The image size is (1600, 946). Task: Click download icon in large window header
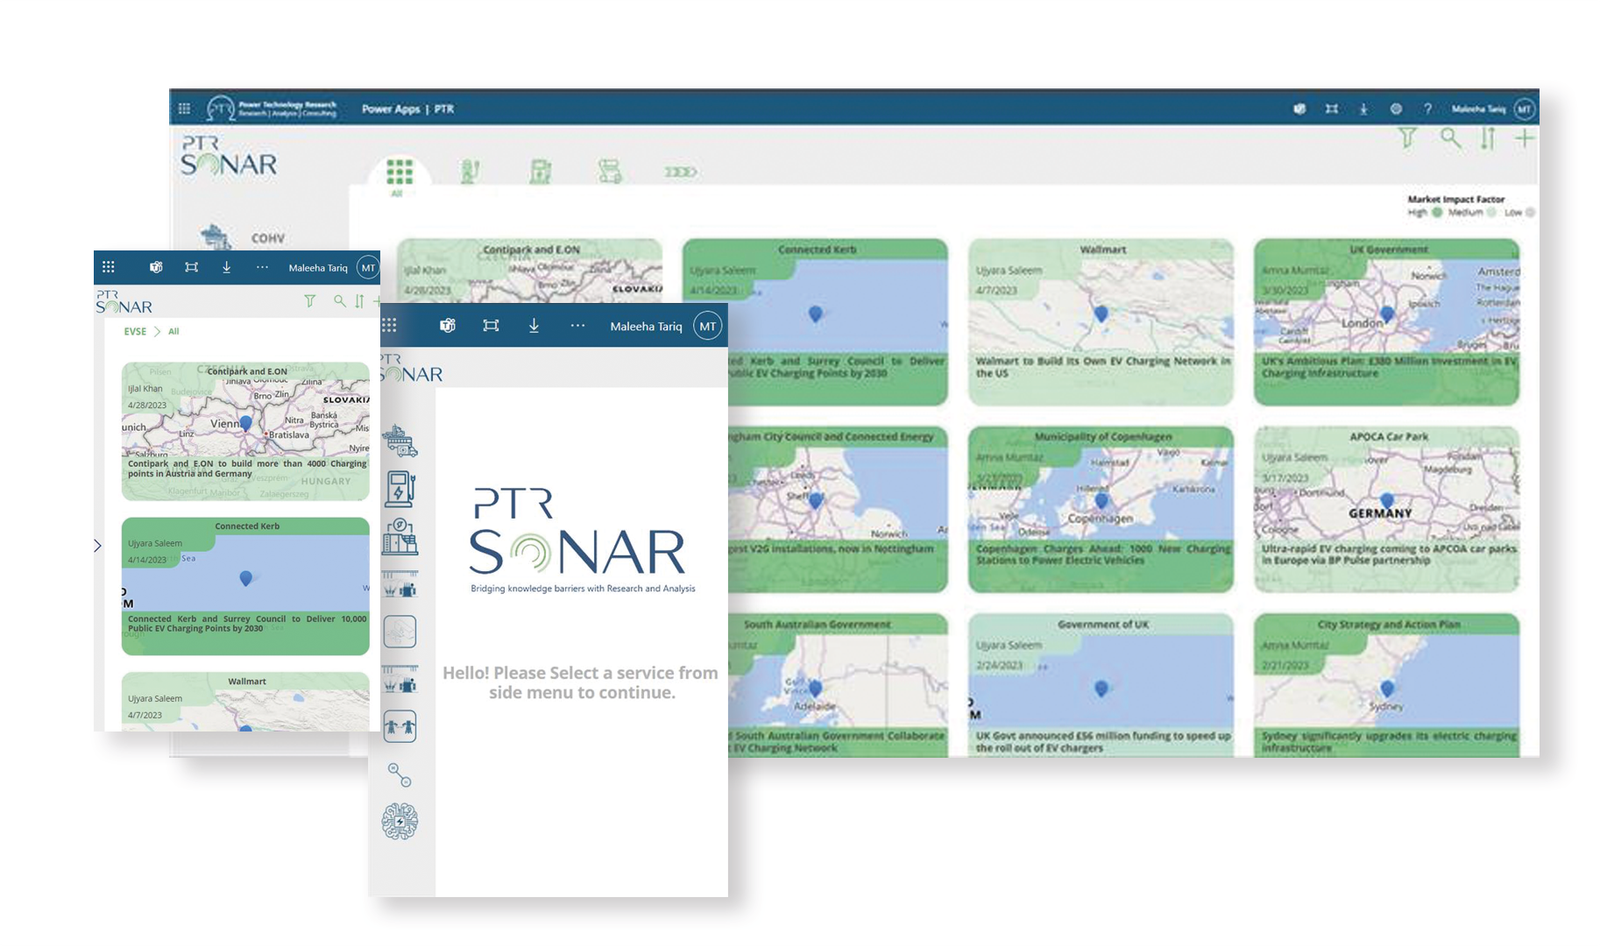click(1363, 109)
